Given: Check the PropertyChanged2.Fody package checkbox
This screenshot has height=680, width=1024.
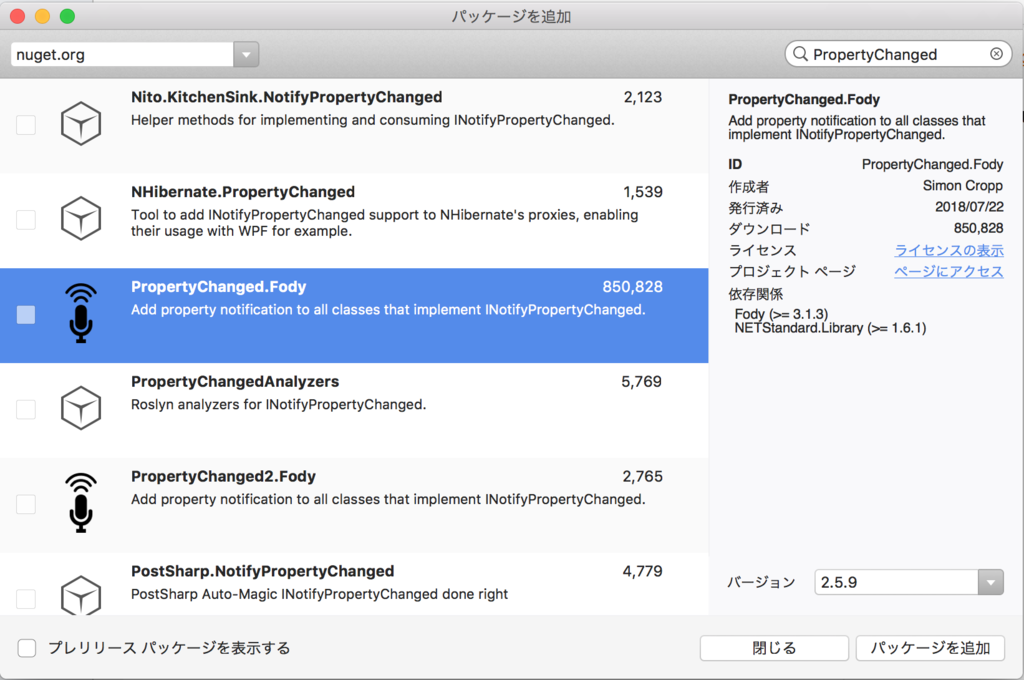Looking at the screenshot, I should coord(26,504).
